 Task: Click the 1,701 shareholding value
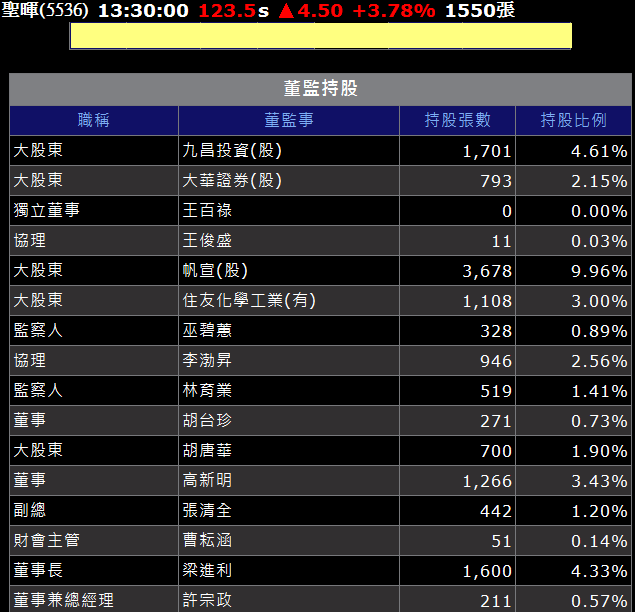(x=487, y=152)
